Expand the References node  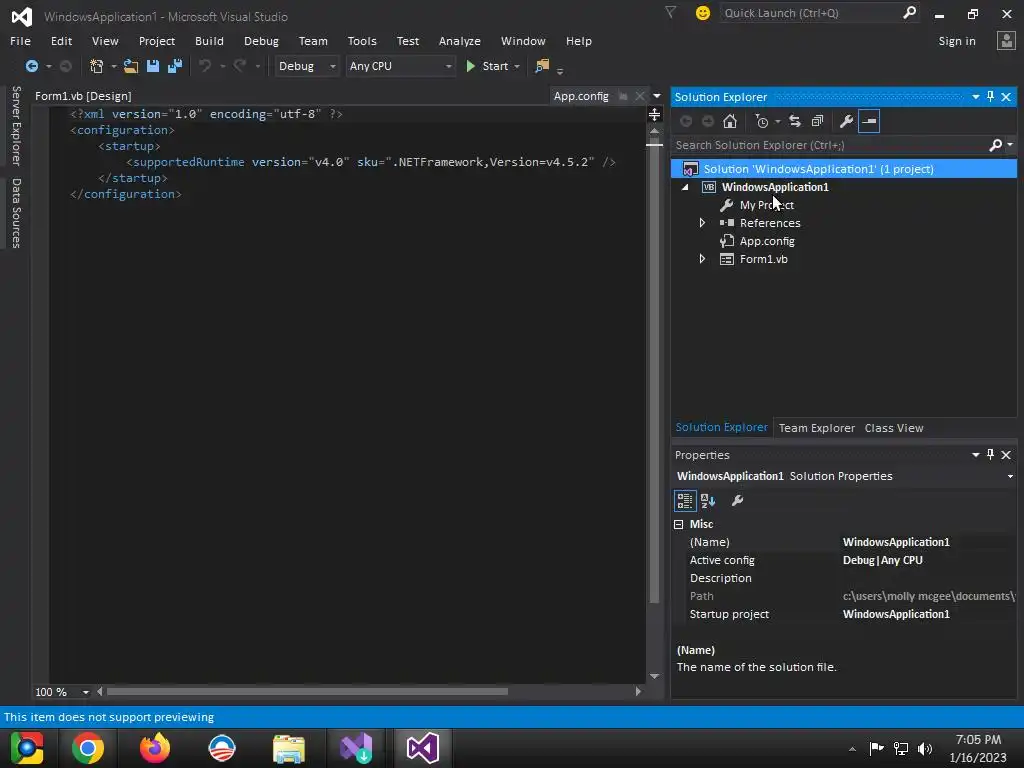702,223
